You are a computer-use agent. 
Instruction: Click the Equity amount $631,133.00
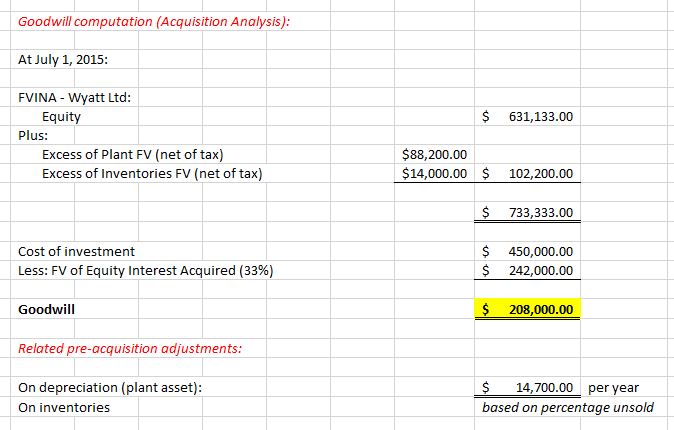(528, 117)
